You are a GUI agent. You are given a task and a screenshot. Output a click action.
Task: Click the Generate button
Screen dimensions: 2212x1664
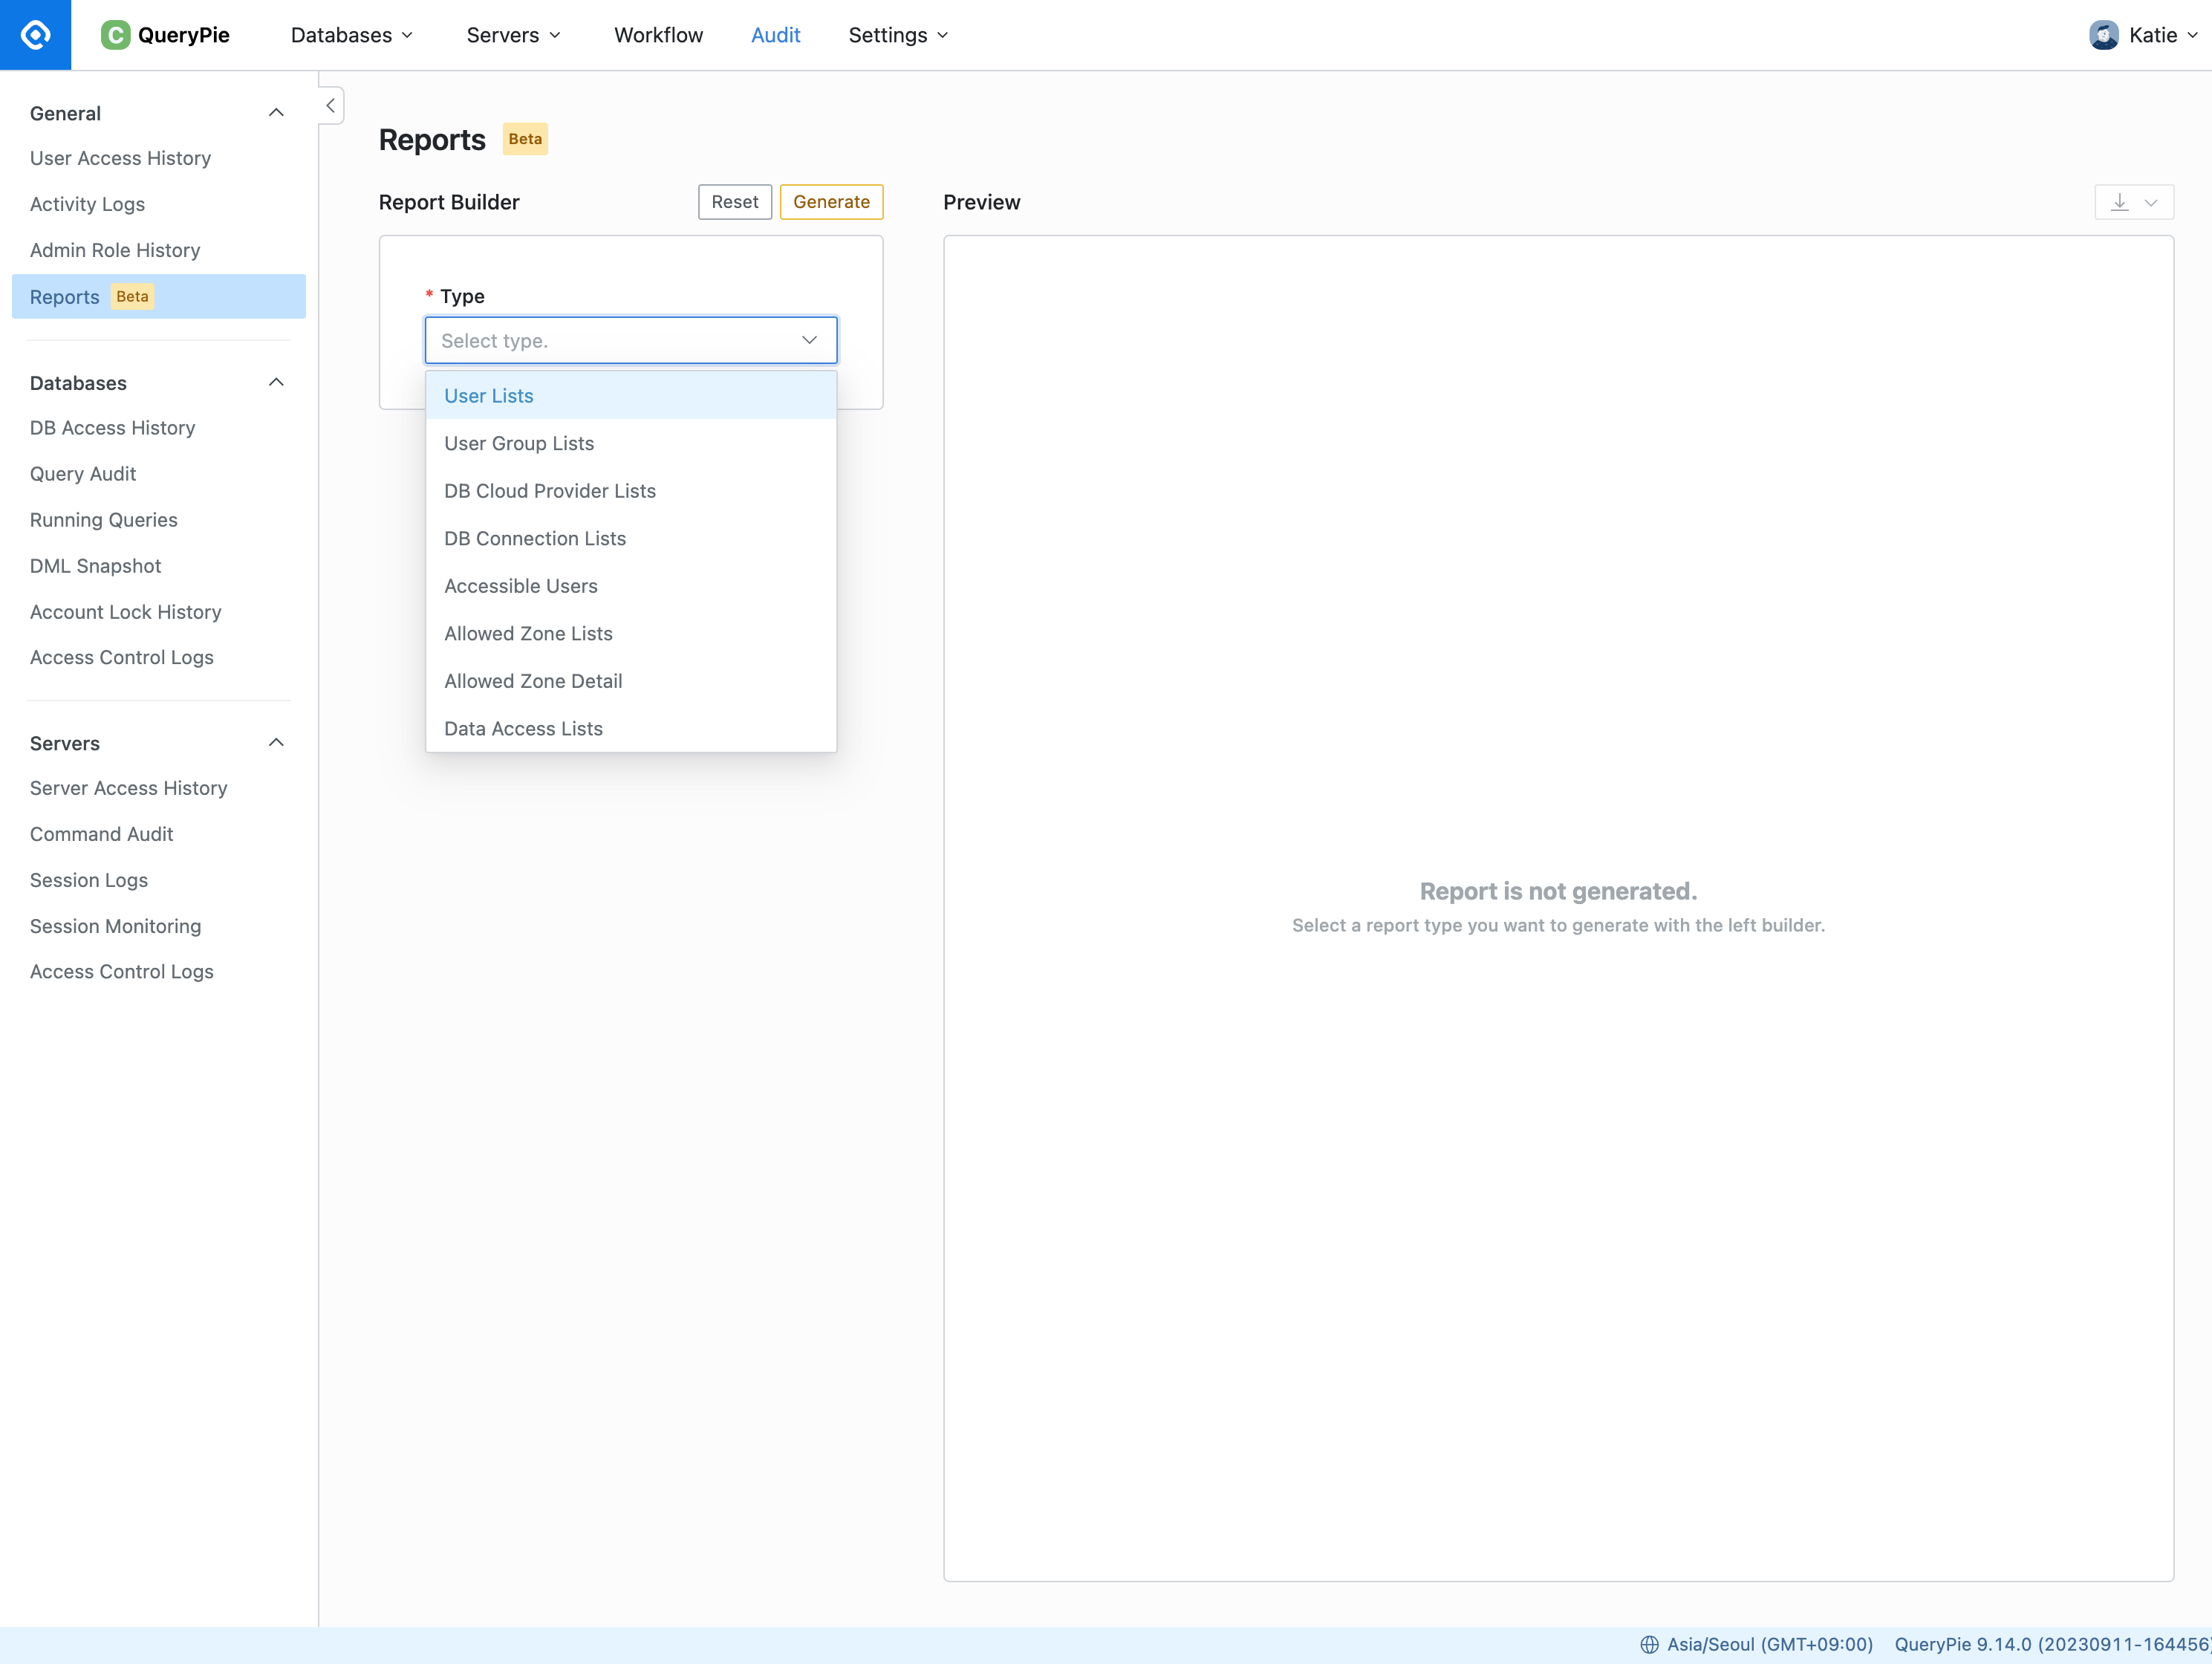[x=831, y=202]
